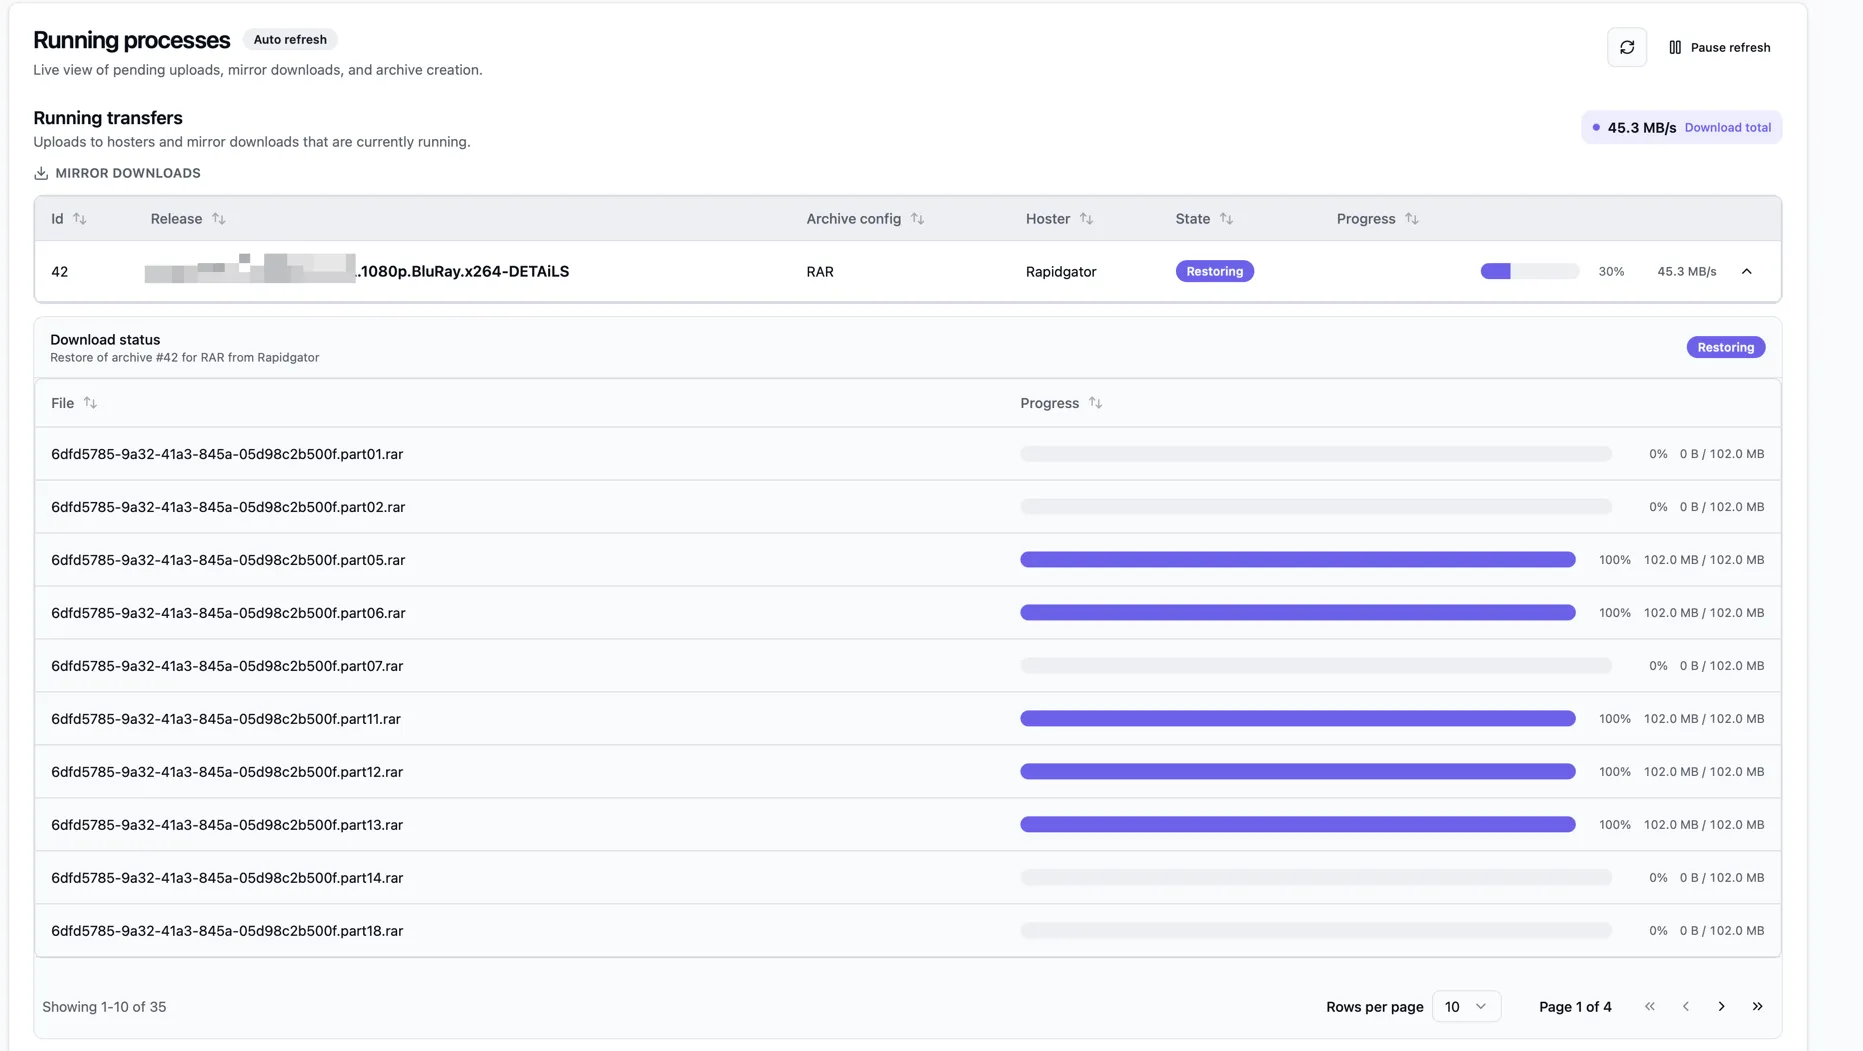
Task: Sort by Hoster column arrows
Action: (1086, 218)
